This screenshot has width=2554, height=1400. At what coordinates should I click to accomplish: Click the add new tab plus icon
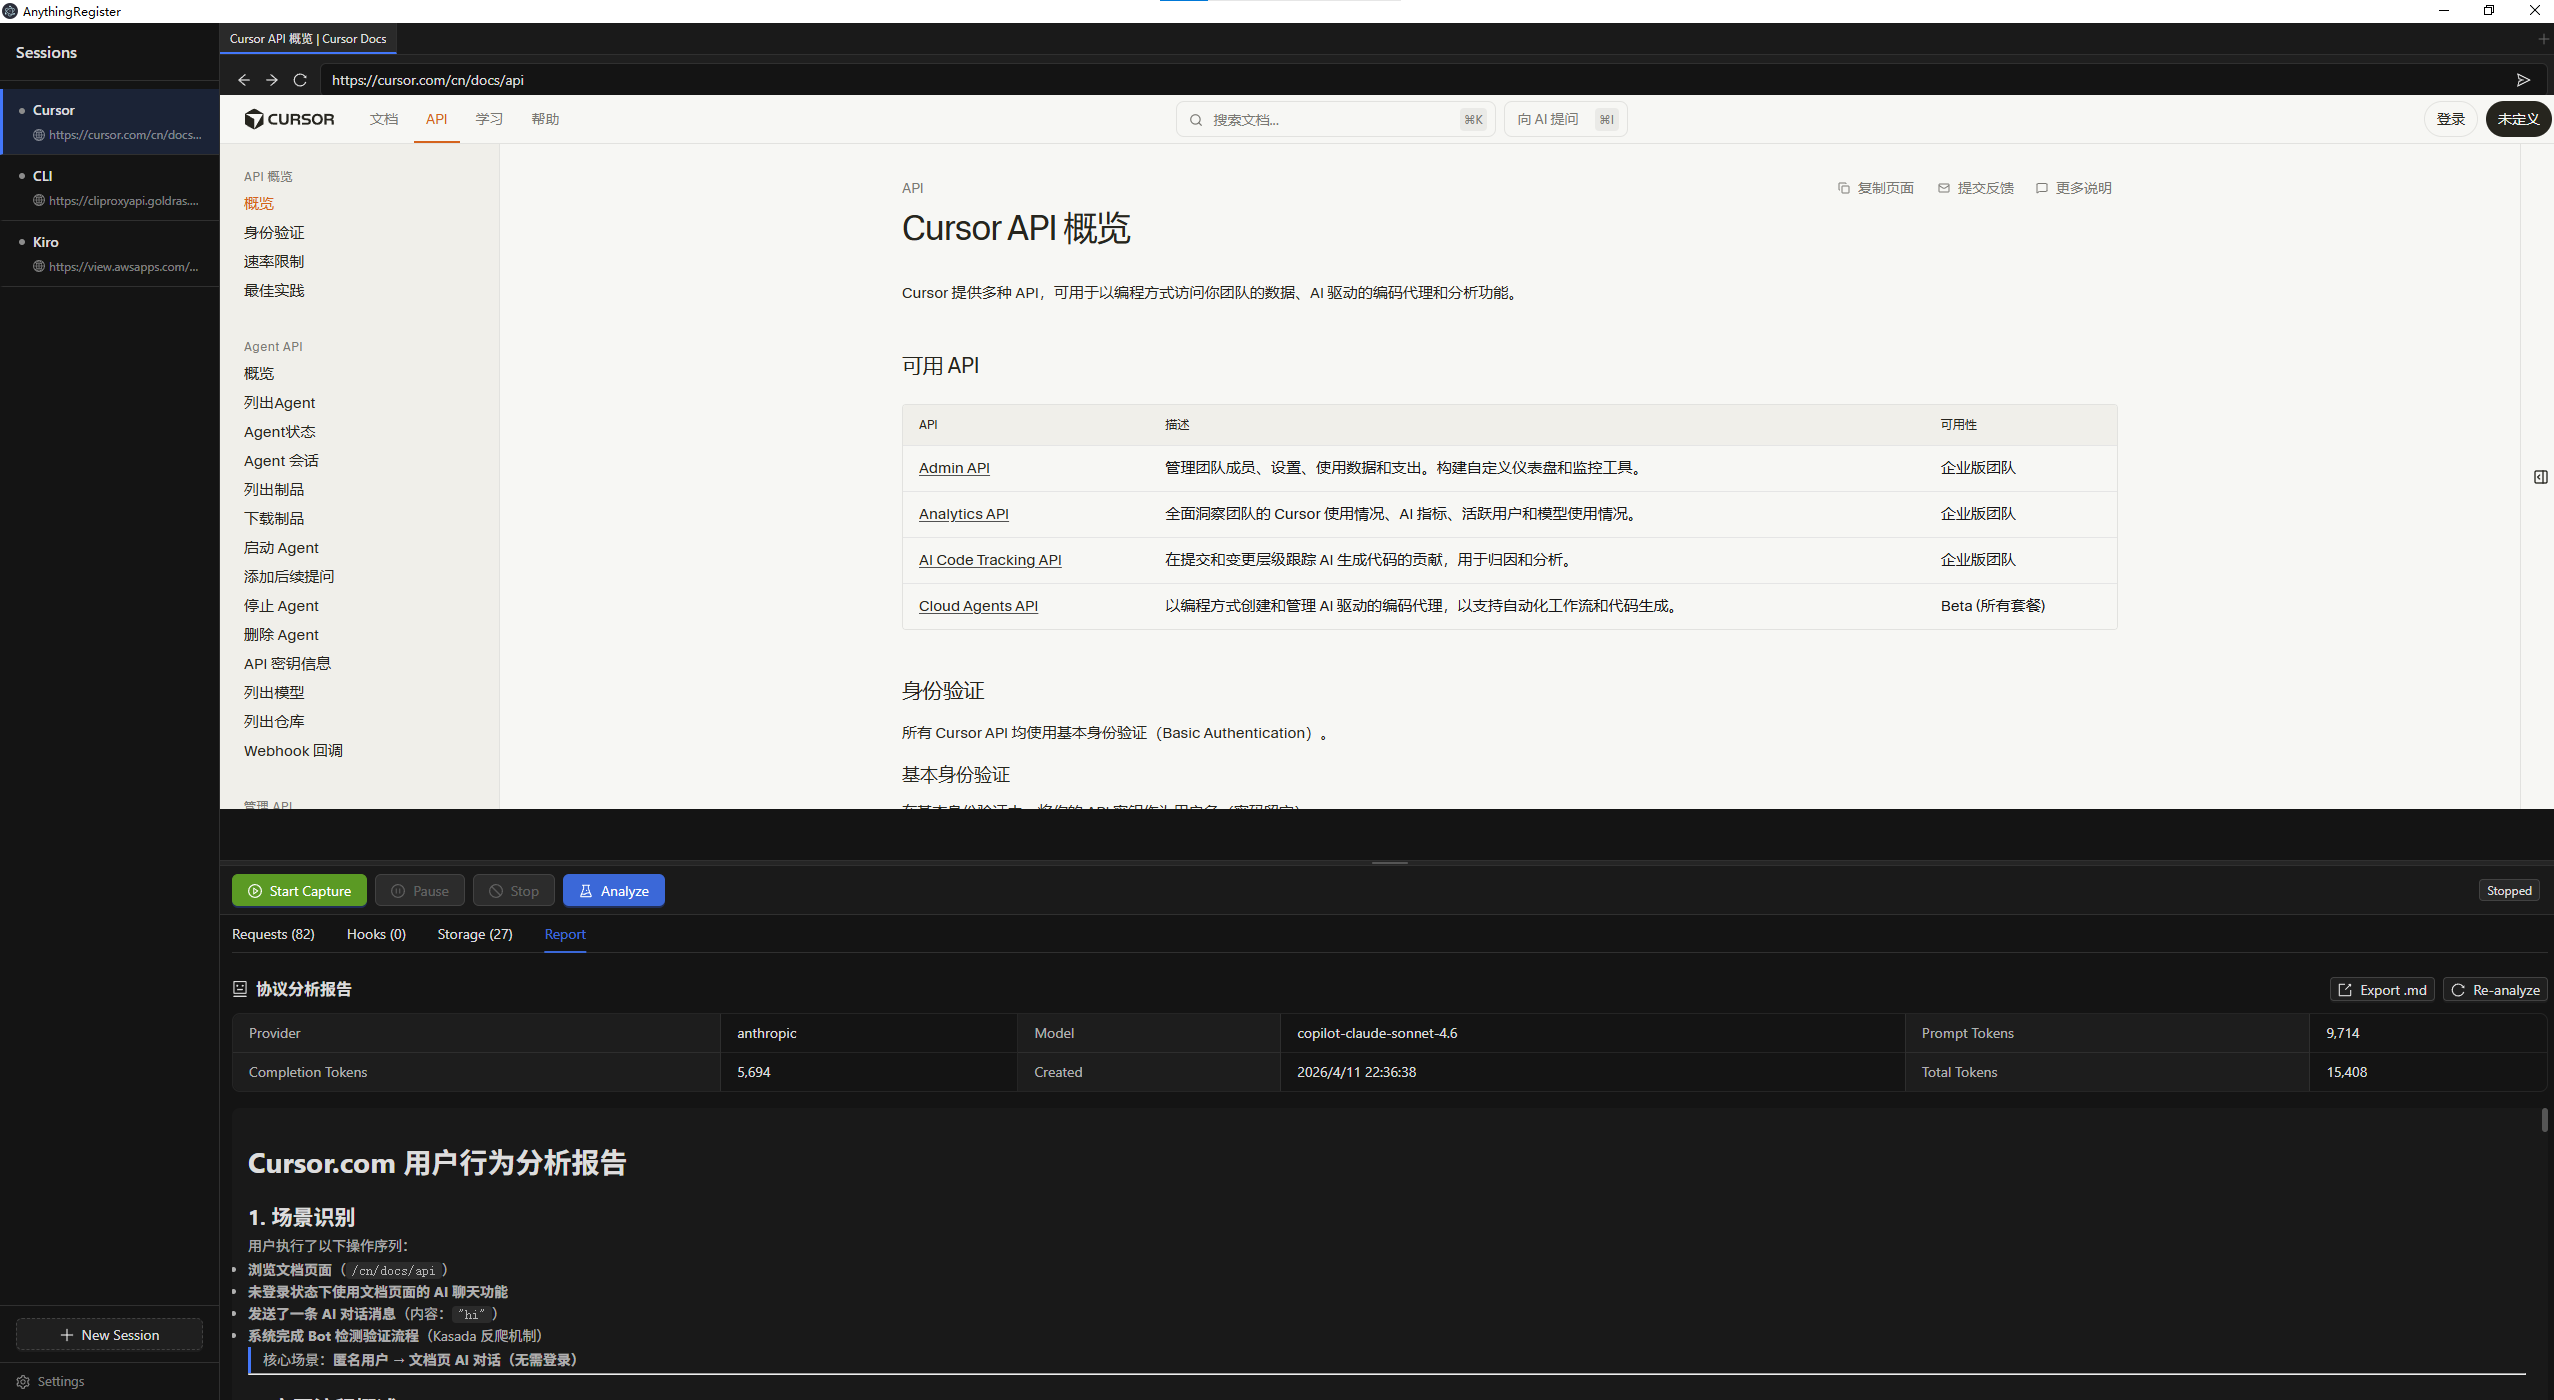tap(2543, 39)
